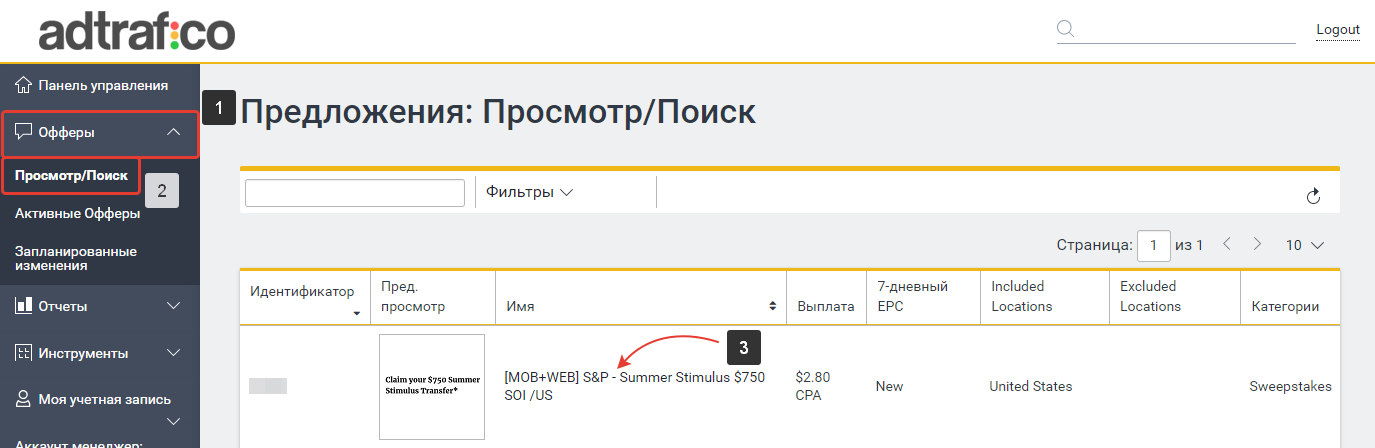Click the tools icon beside Инструменты
The width and height of the screenshot is (1375, 448).
click(24, 353)
